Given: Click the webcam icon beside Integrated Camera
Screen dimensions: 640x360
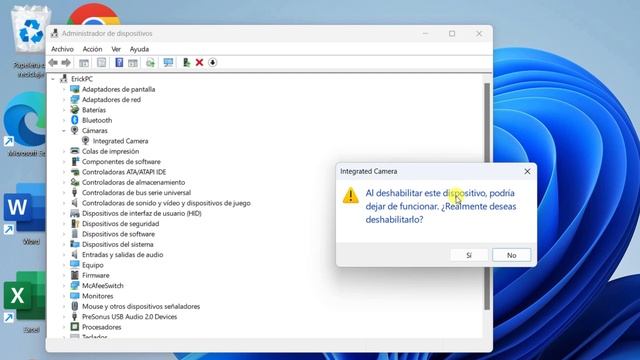Looking at the screenshot, I should click(x=85, y=141).
